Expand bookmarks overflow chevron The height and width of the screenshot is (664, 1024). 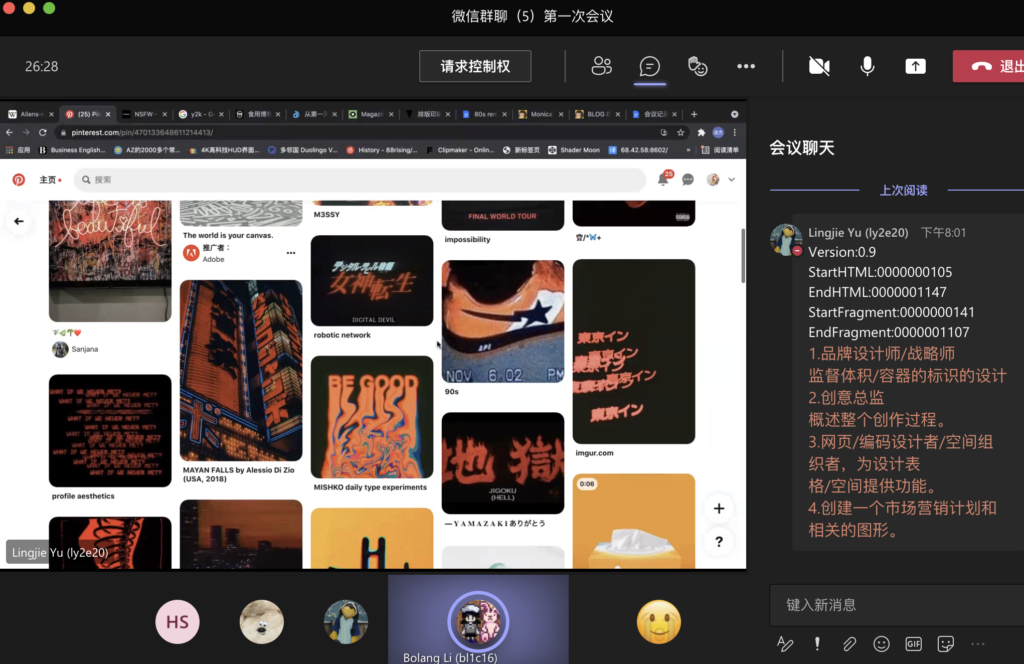click(x=688, y=150)
